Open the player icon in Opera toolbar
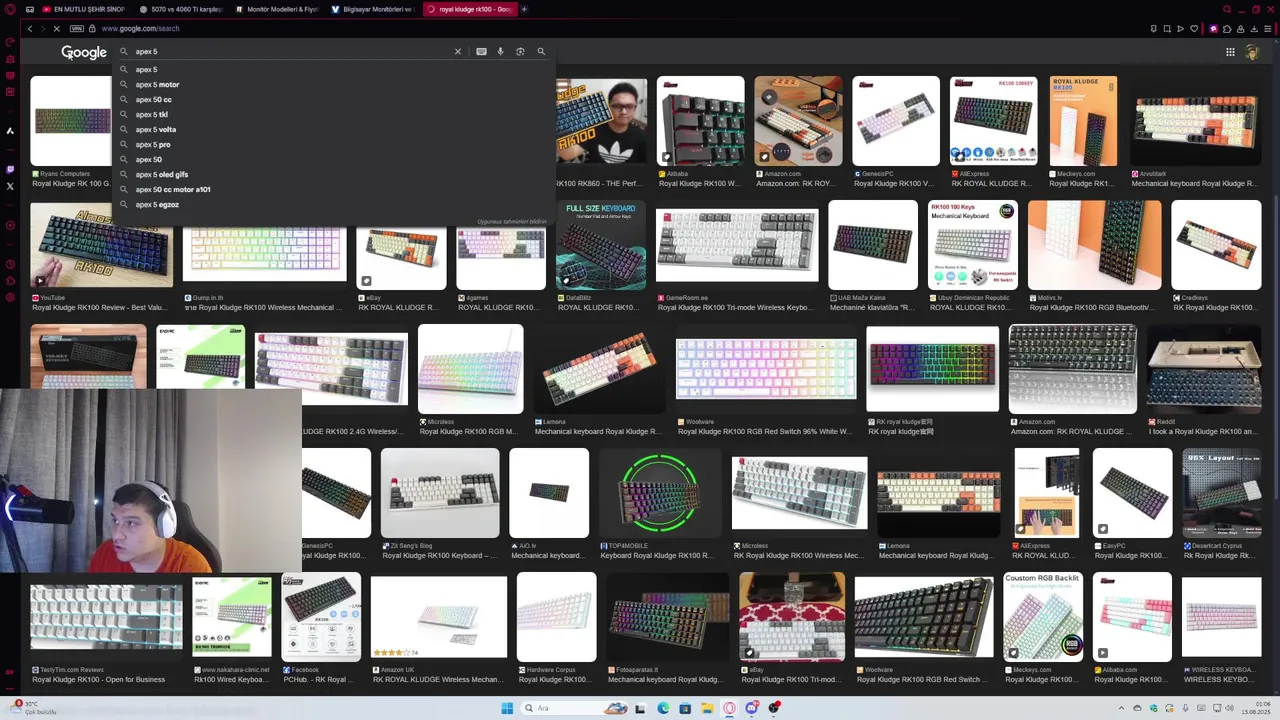Image resolution: width=1280 pixels, height=720 pixels. coord(1180,29)
